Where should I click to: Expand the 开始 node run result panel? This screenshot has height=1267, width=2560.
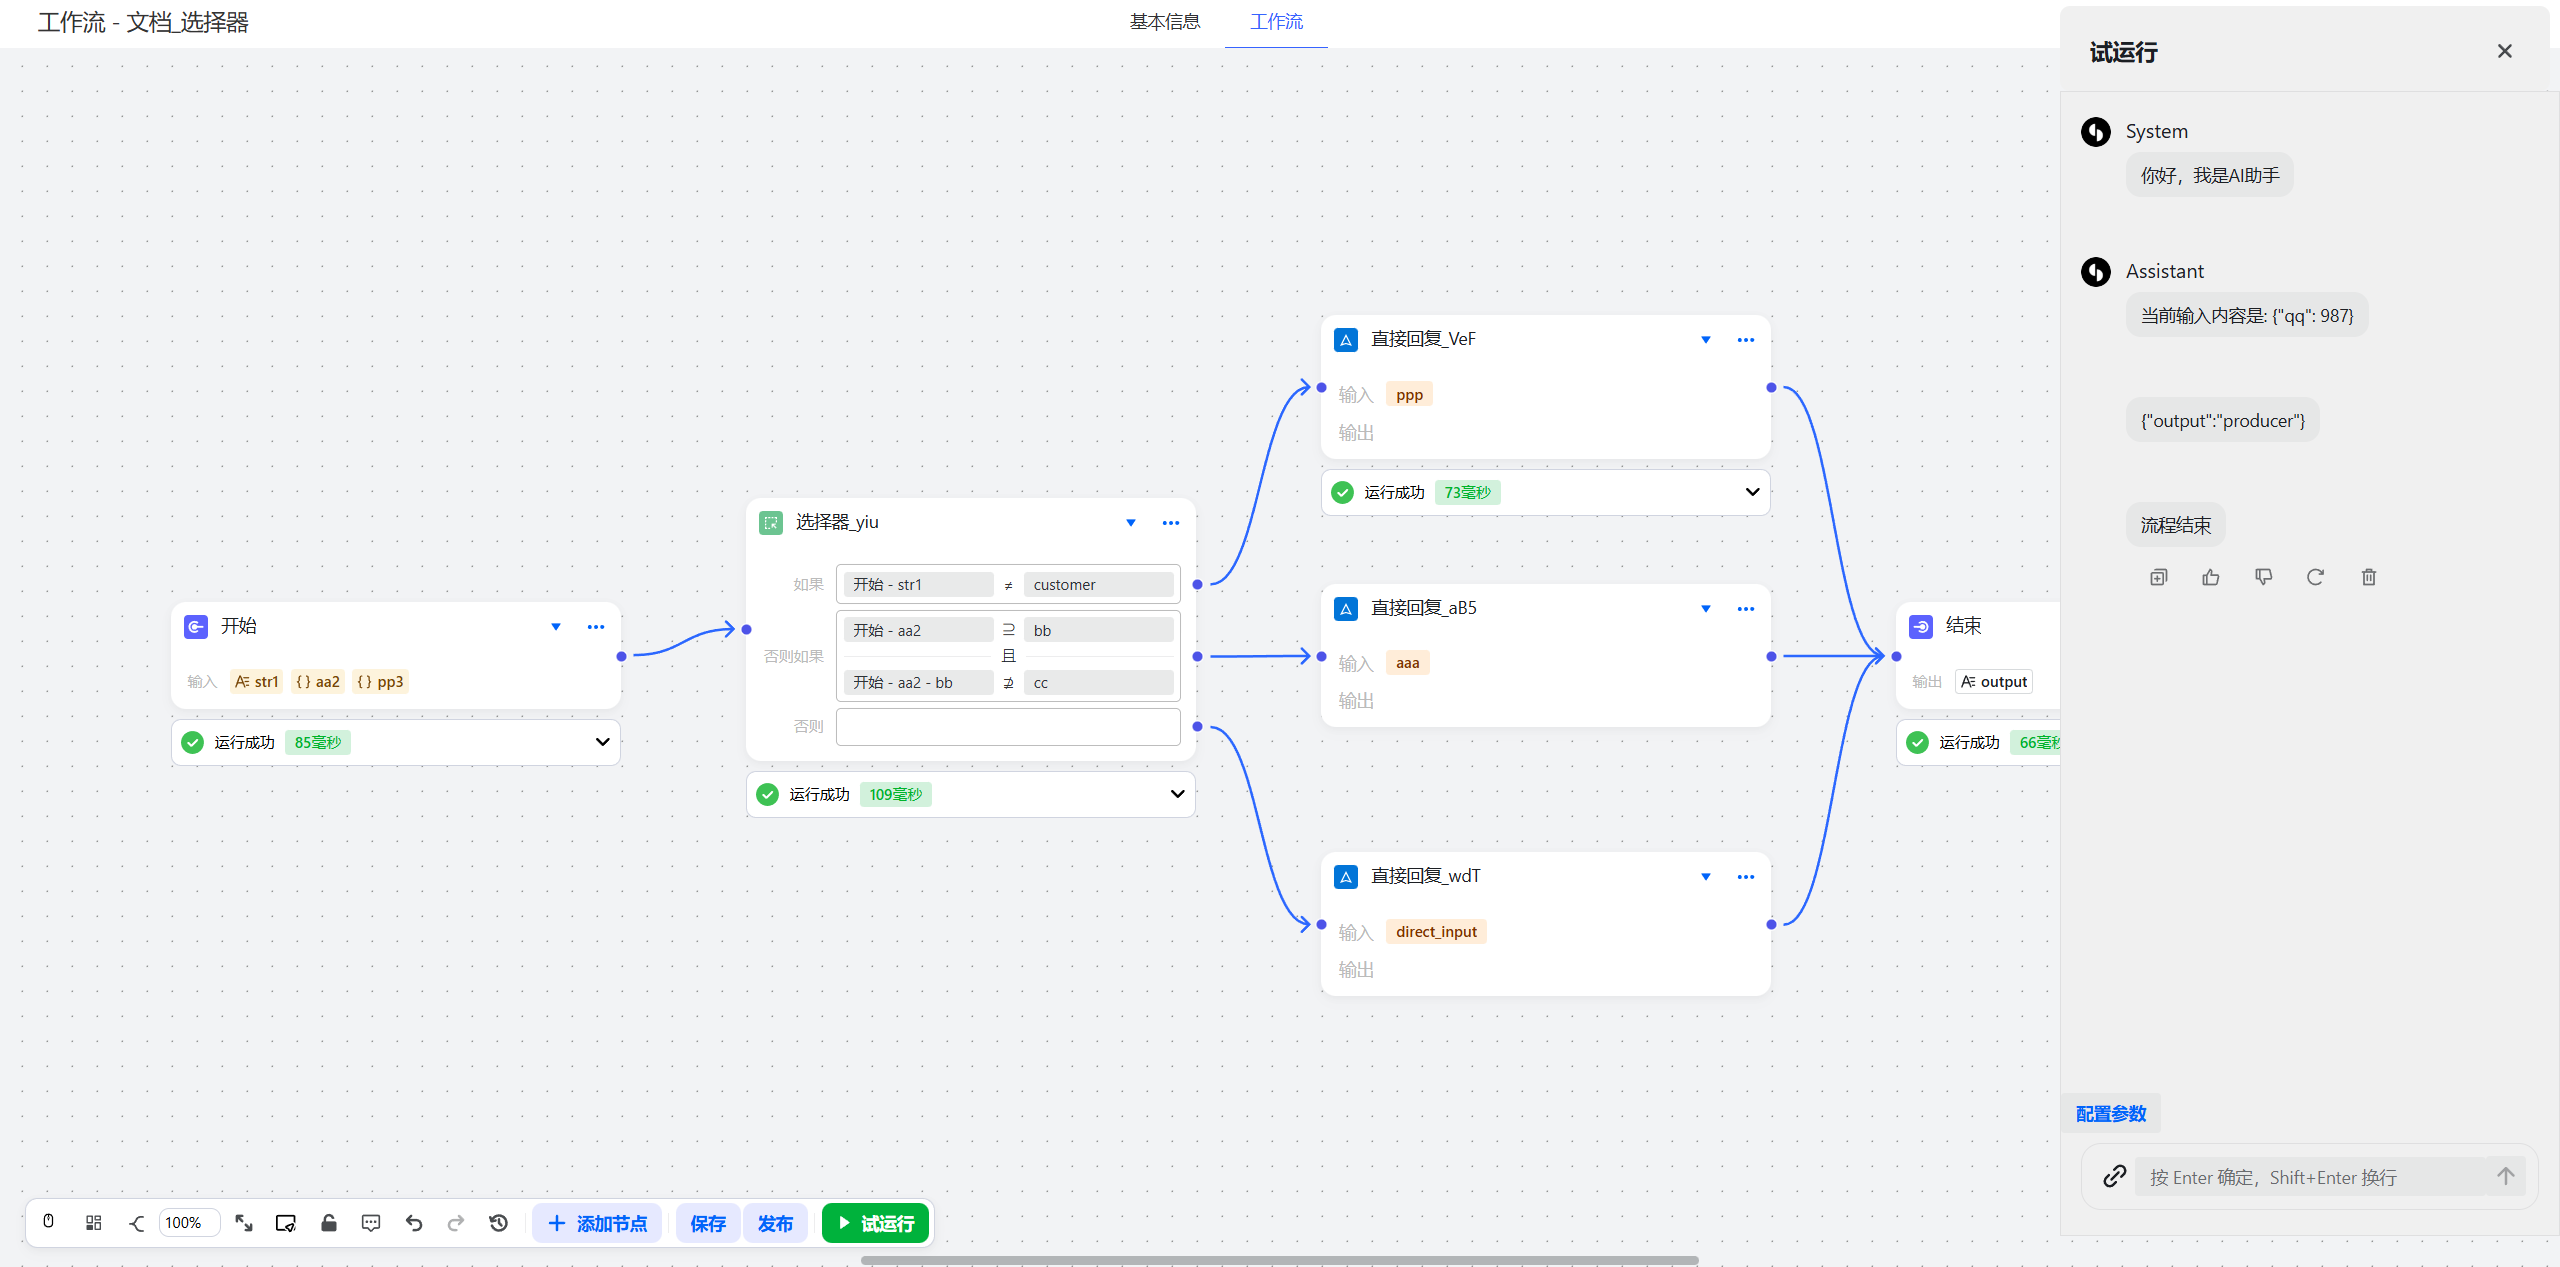point(602,742)
